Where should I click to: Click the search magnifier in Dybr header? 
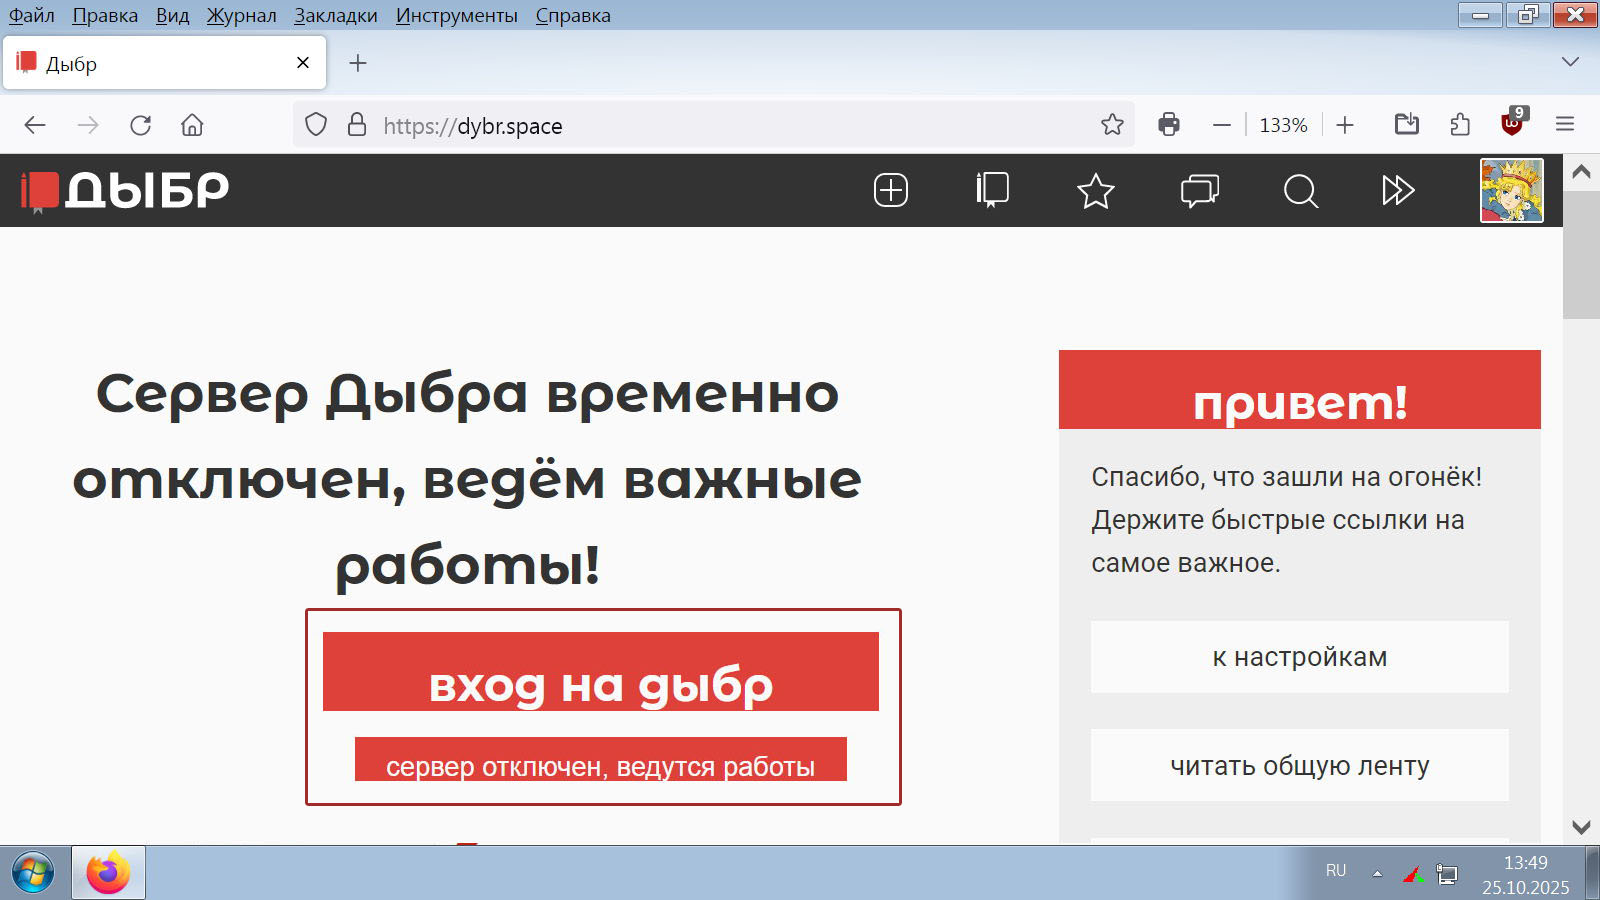(x=1300, y=190)
